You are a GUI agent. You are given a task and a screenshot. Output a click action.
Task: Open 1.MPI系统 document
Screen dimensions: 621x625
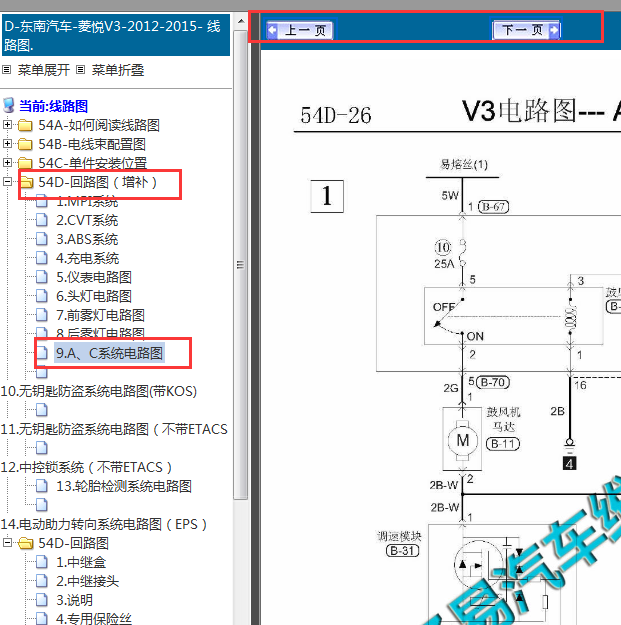[x=87, y=202]
